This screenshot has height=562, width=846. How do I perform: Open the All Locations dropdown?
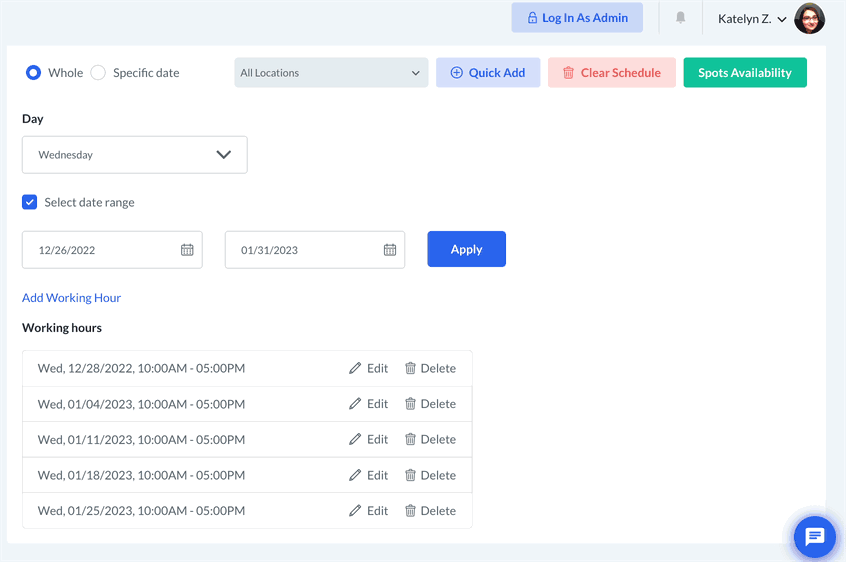click(331, 73)
